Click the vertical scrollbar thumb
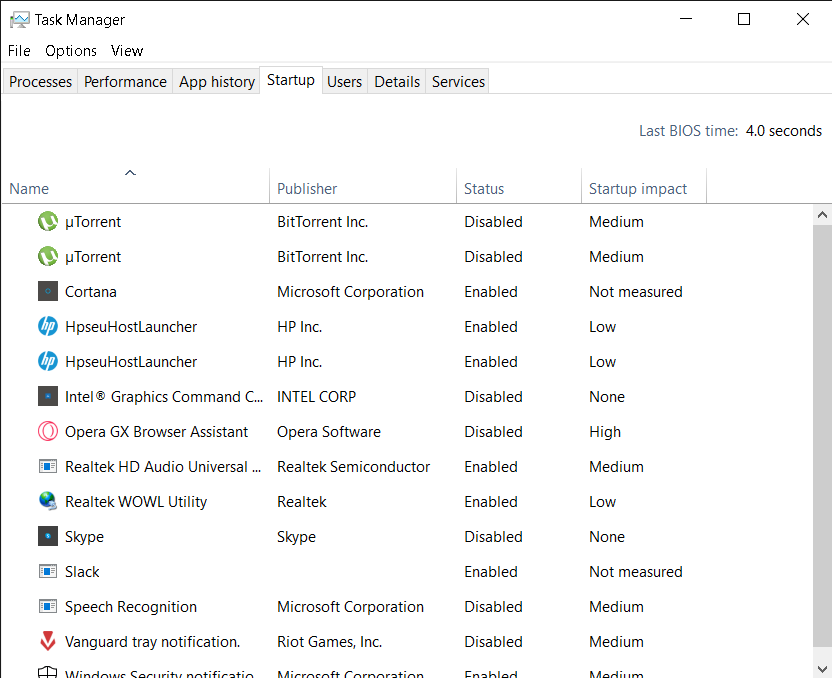This screenshot has width=832, height=678. pyautogui.click(x=822, y=435)
